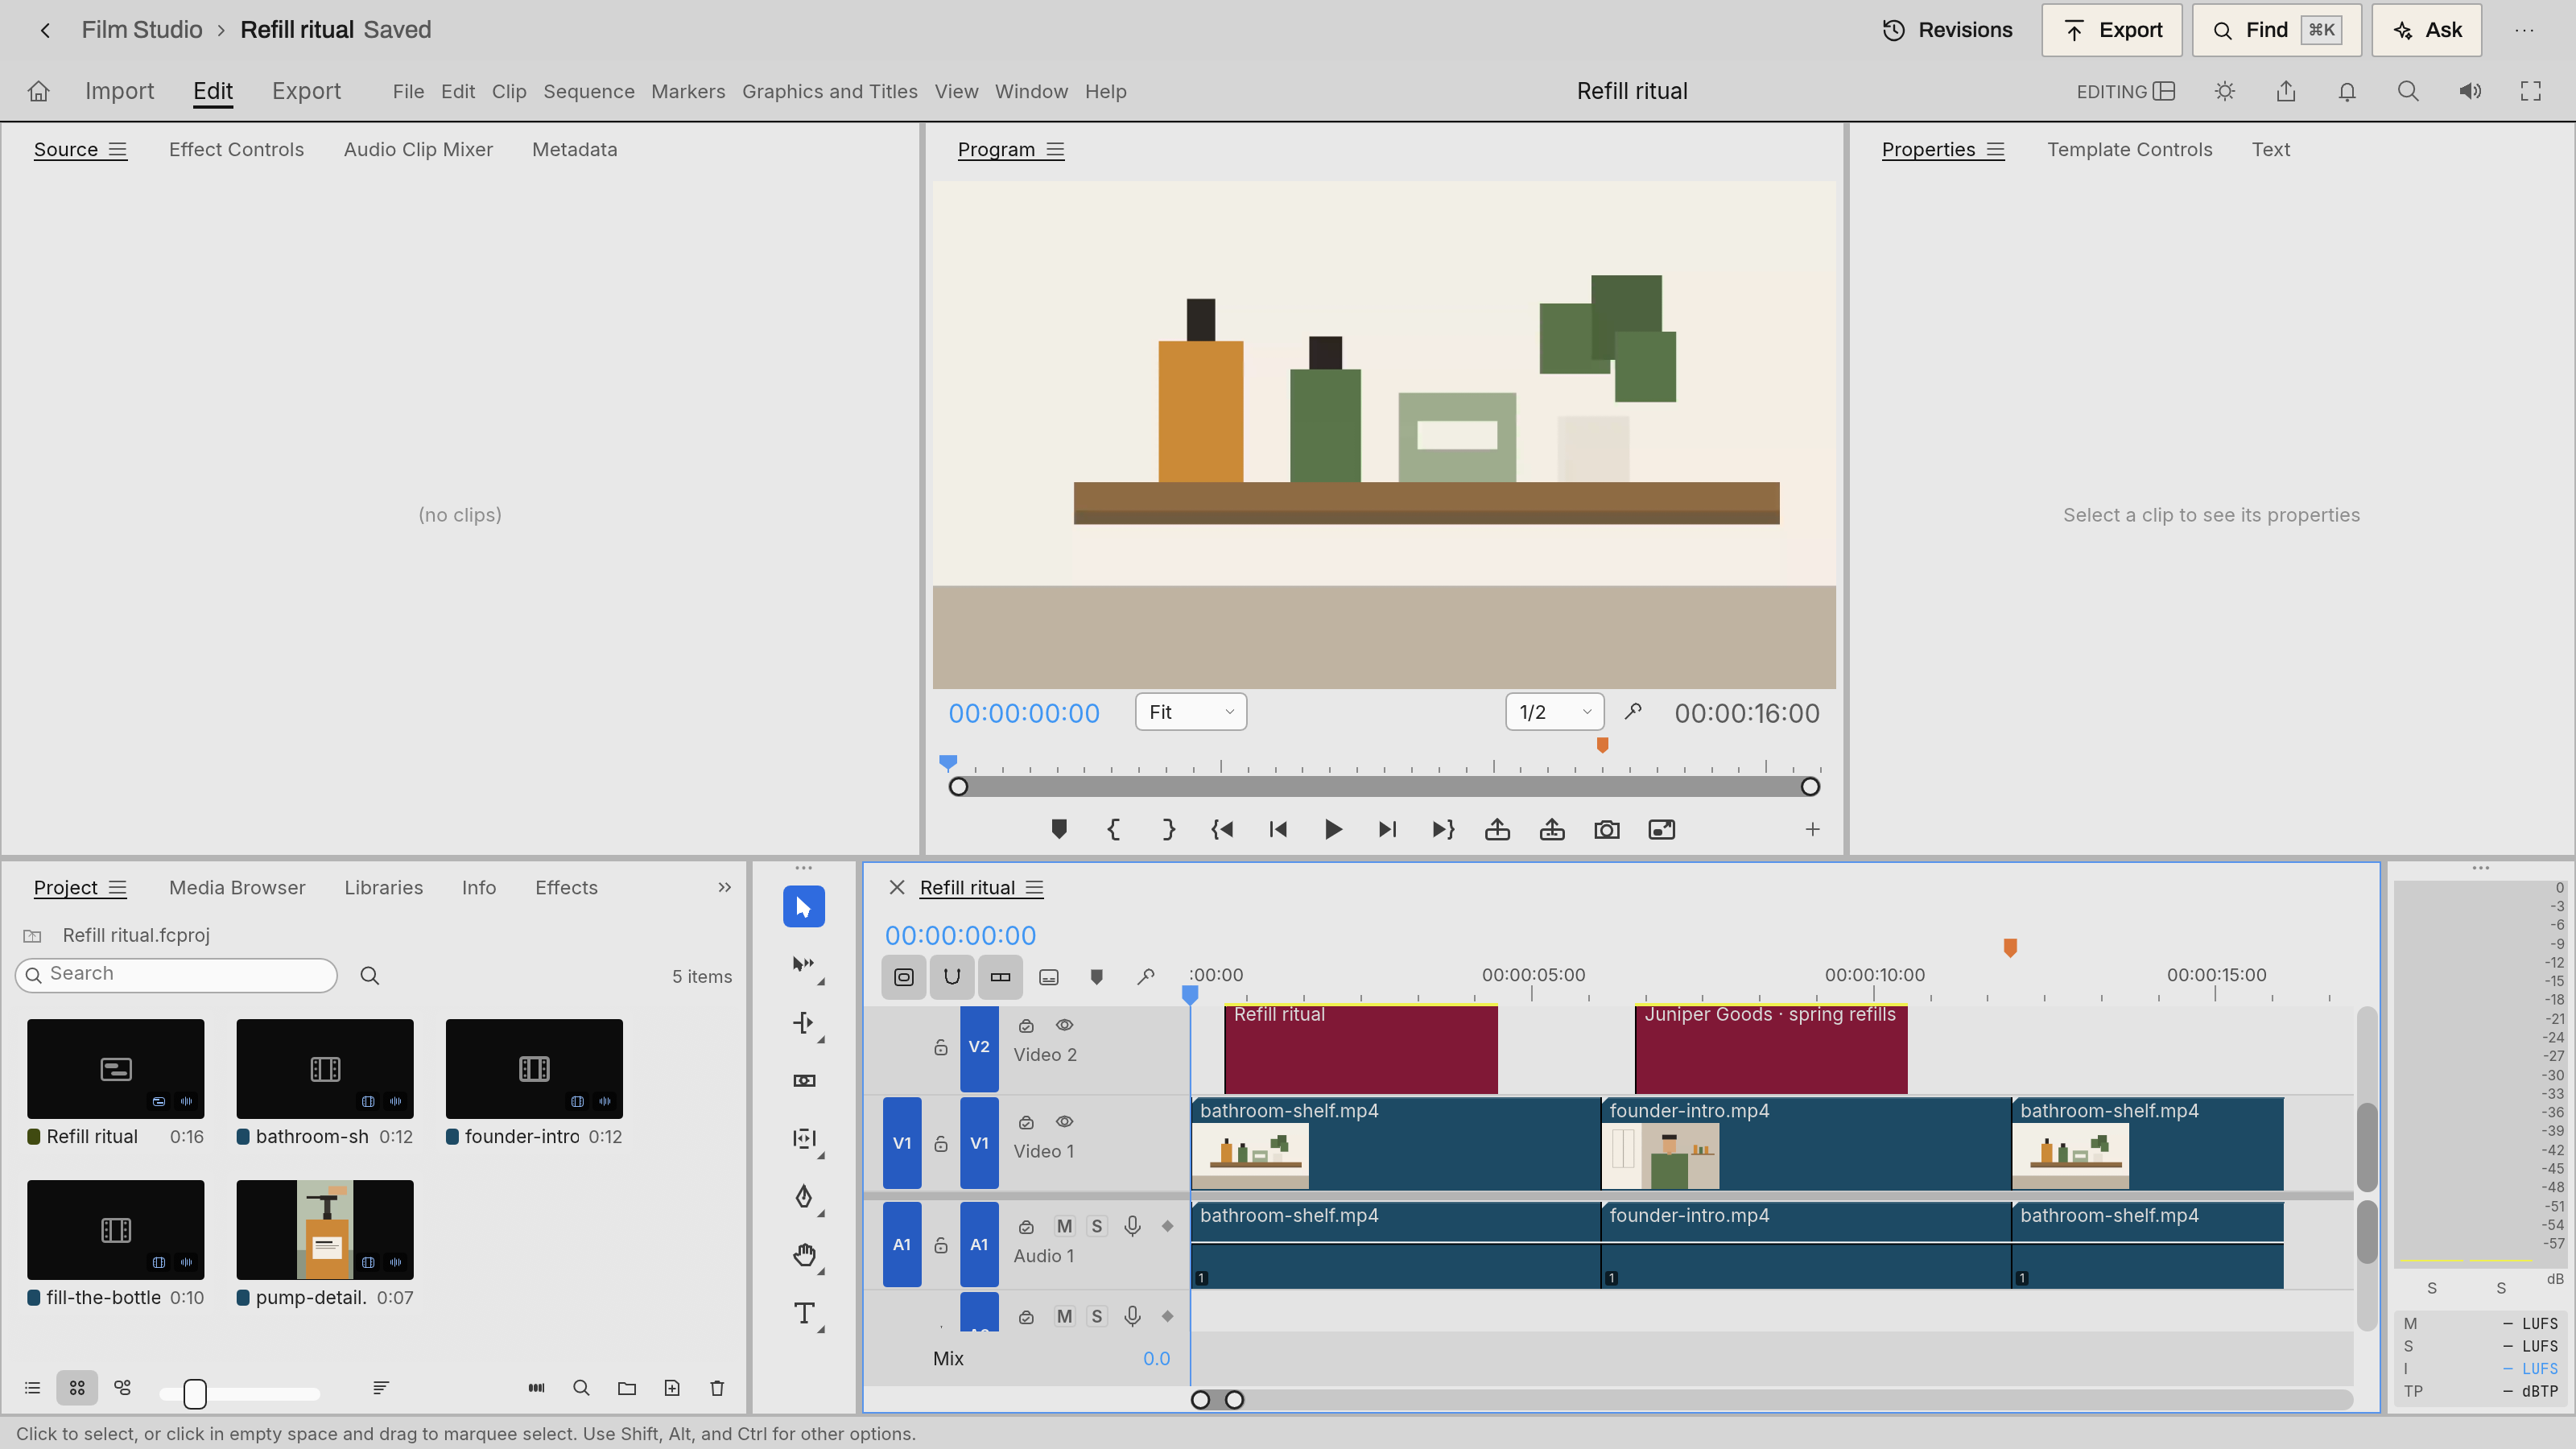Delete selected item with trash icon
This screenshot has height=1449, width=2576.
pos(717,1388)
